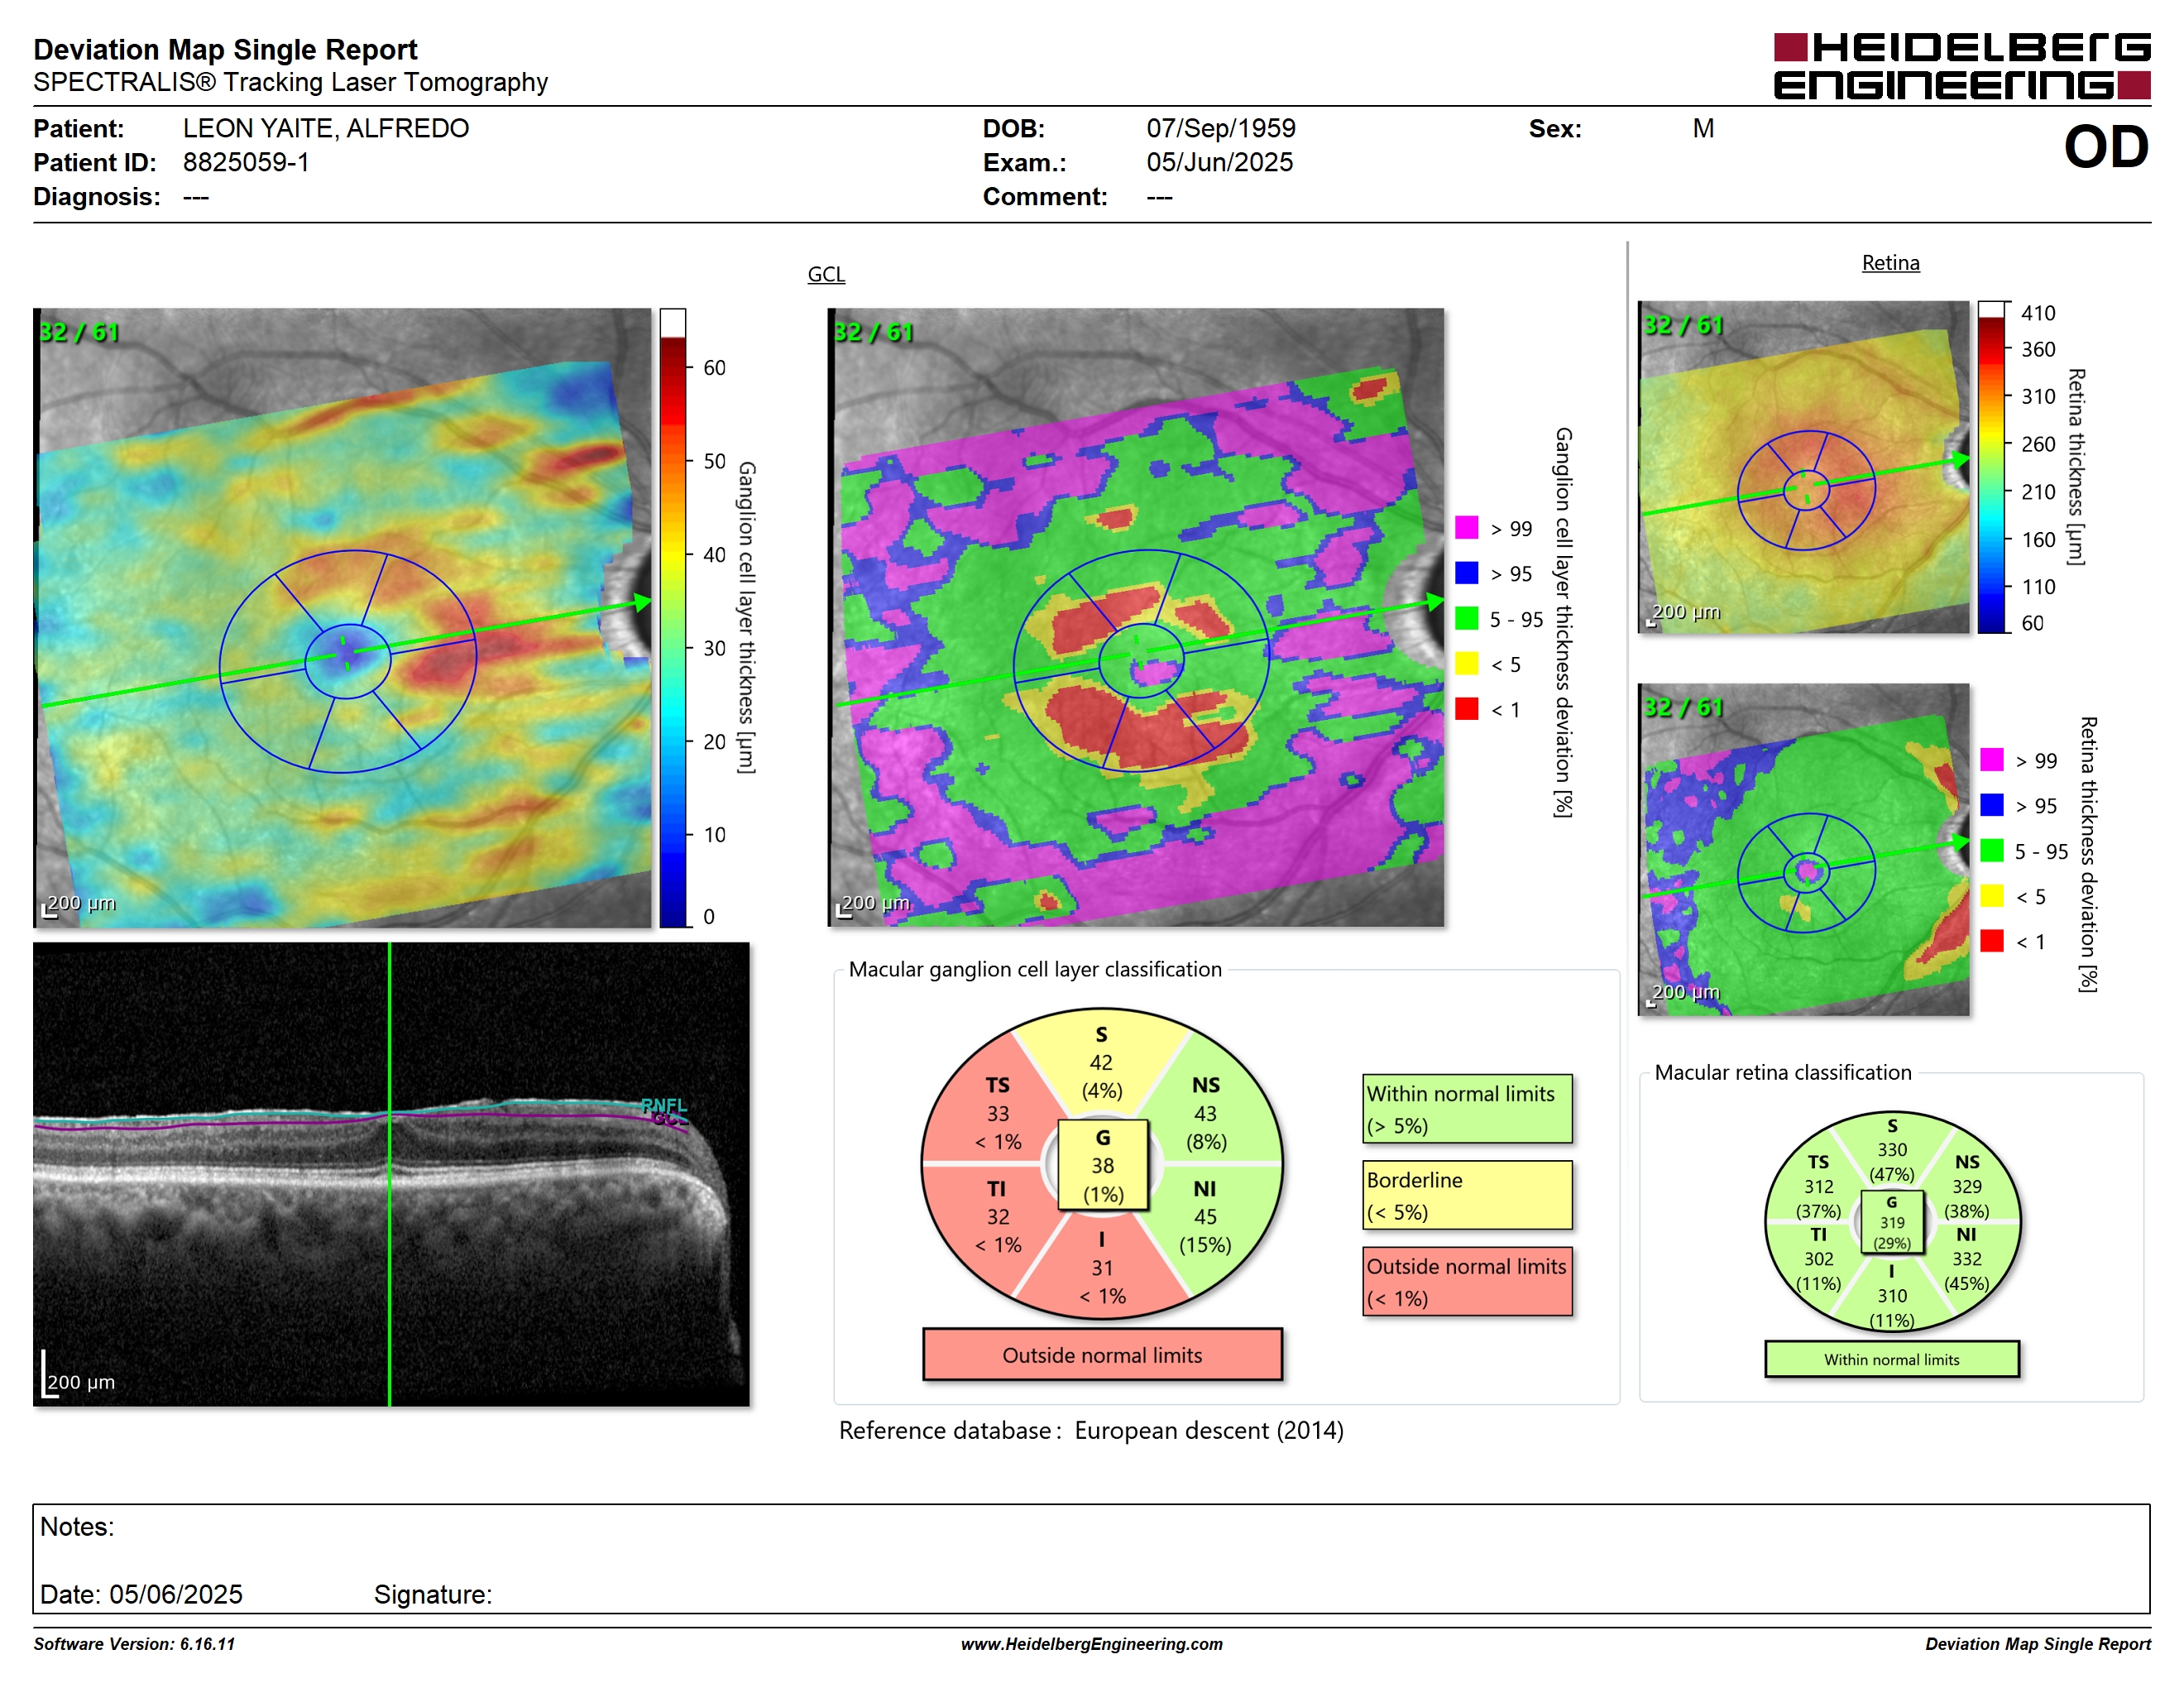The image size is (2184, 1688).
Task: Click the Date: 05/06/2025 text
Action: pyautogui.click(x=141, y=1595)
